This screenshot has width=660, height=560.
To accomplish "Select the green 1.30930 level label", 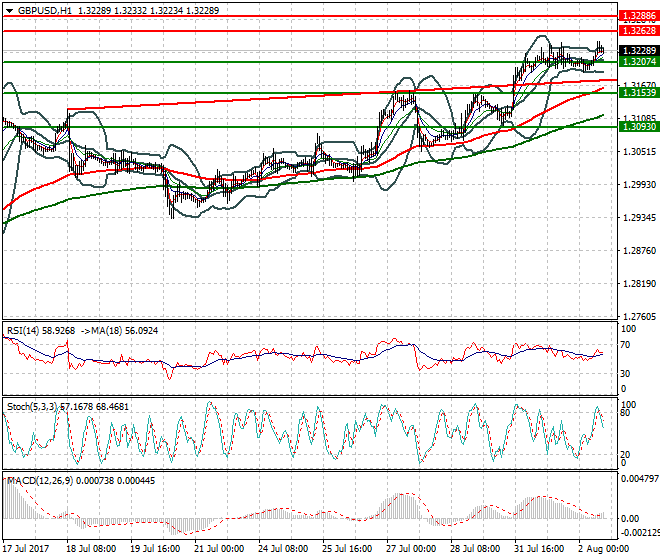I will (639, 127).
